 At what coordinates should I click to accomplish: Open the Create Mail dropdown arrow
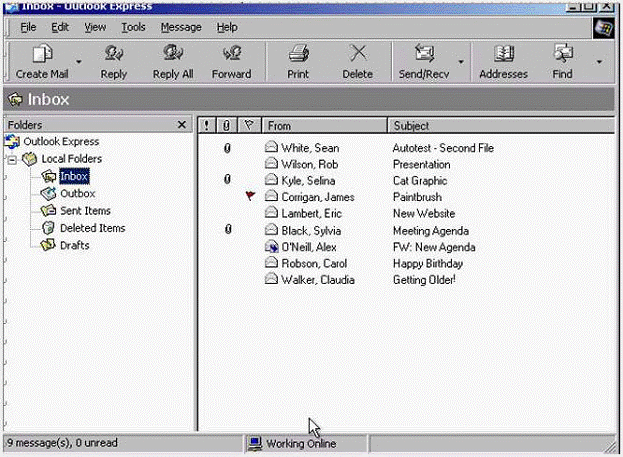pyautogui.click(x=78, y=62)
